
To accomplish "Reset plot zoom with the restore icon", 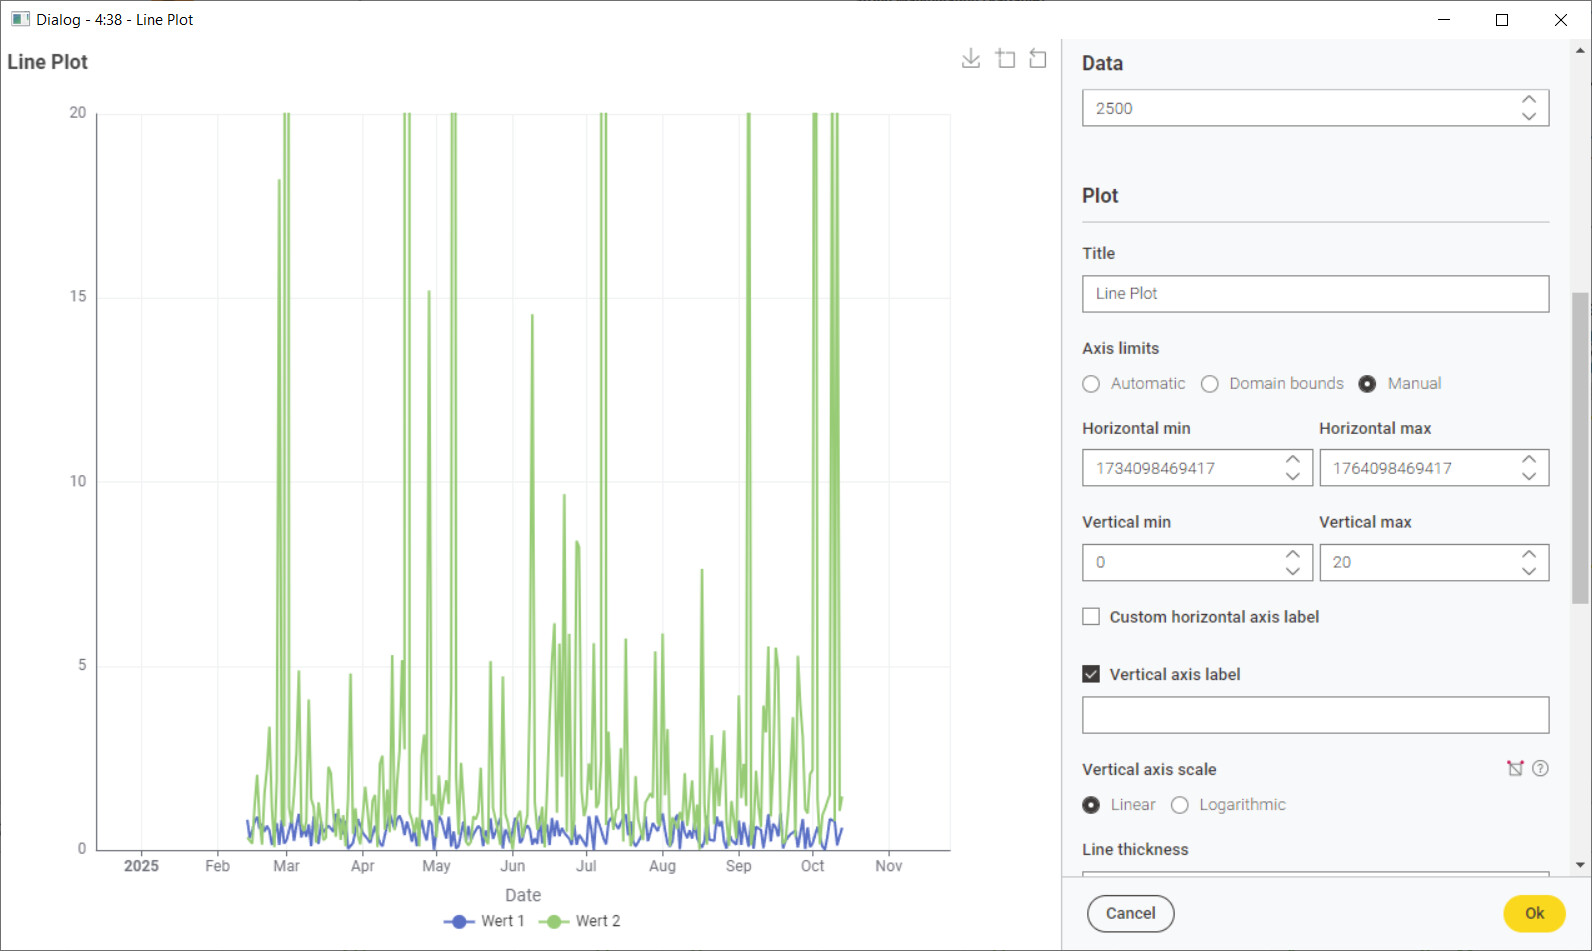I will (x=1038, y=59).
